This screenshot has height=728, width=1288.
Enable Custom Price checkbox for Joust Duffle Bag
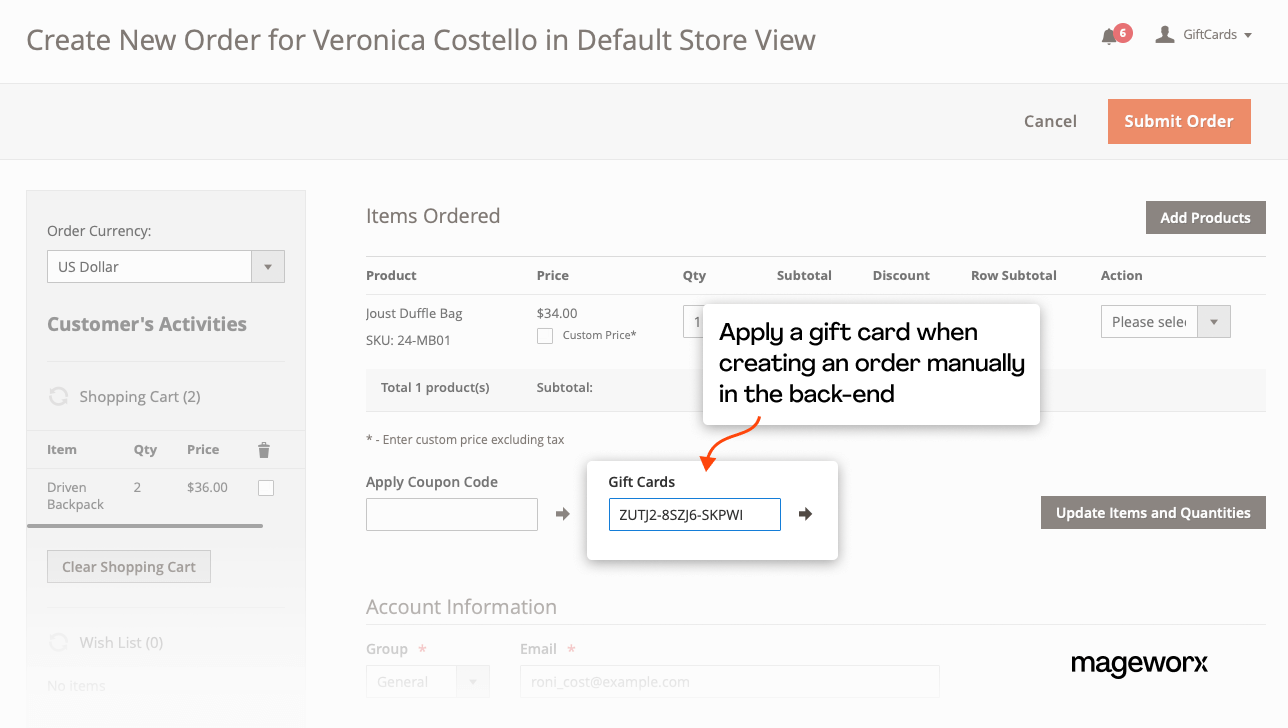(x=545, y=336)
